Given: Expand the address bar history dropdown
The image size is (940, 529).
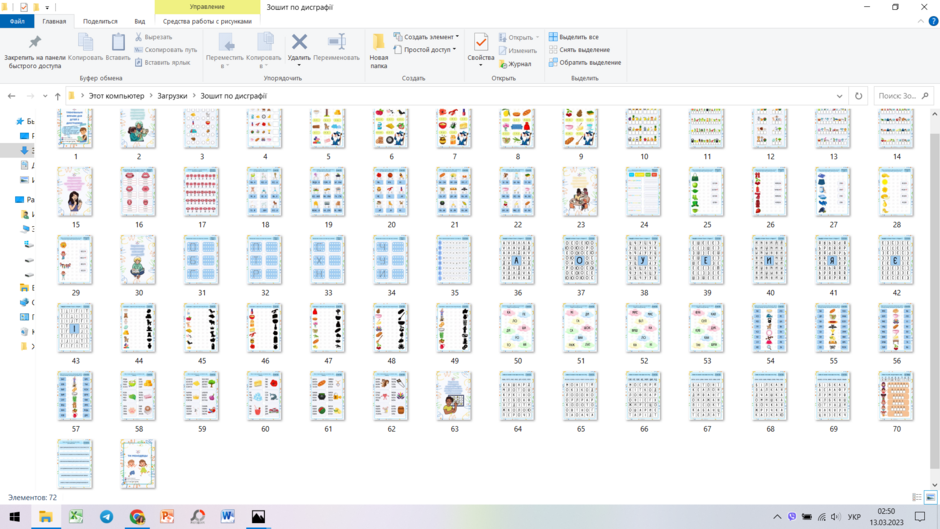Looking at the screenshot, I should tap(839, 96).
